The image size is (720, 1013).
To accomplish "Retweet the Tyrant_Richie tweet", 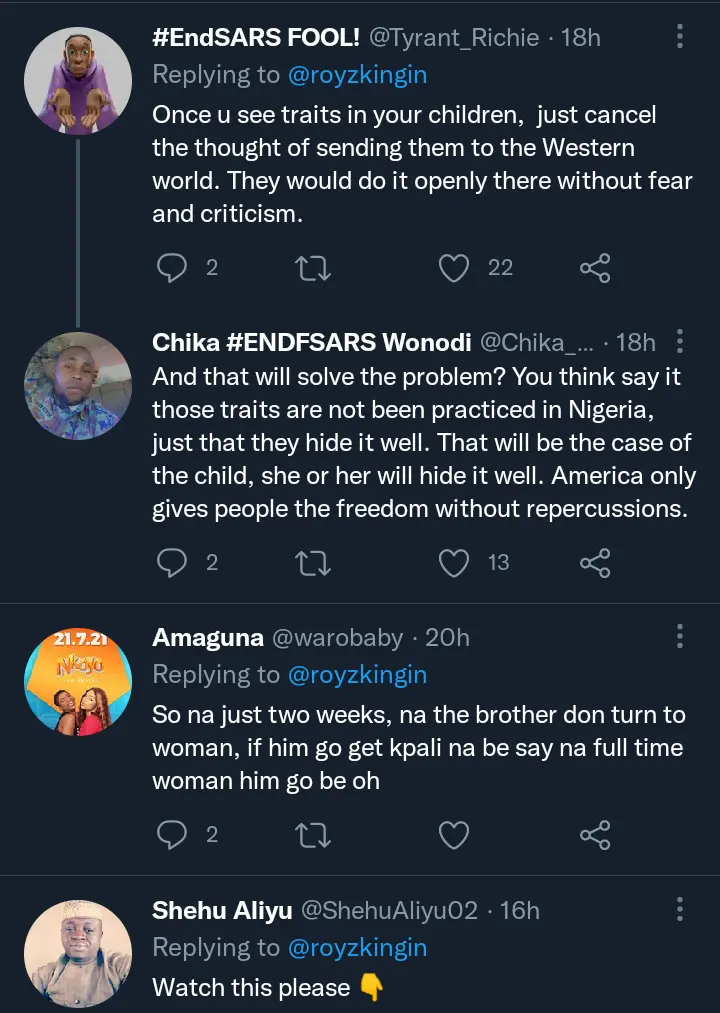I will coord(314,267).
